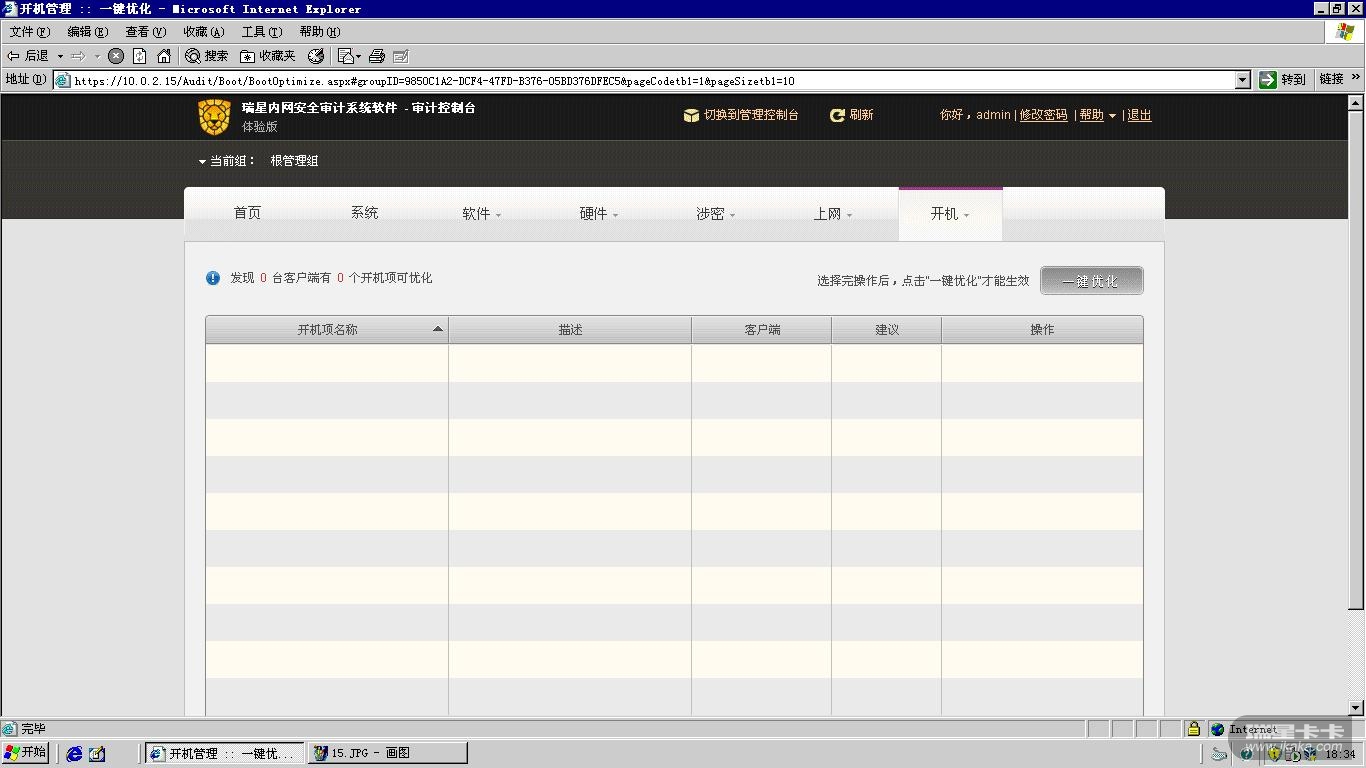Open the 上网 tab dropdown
The image size is (1366, 768).
point(833,214)
